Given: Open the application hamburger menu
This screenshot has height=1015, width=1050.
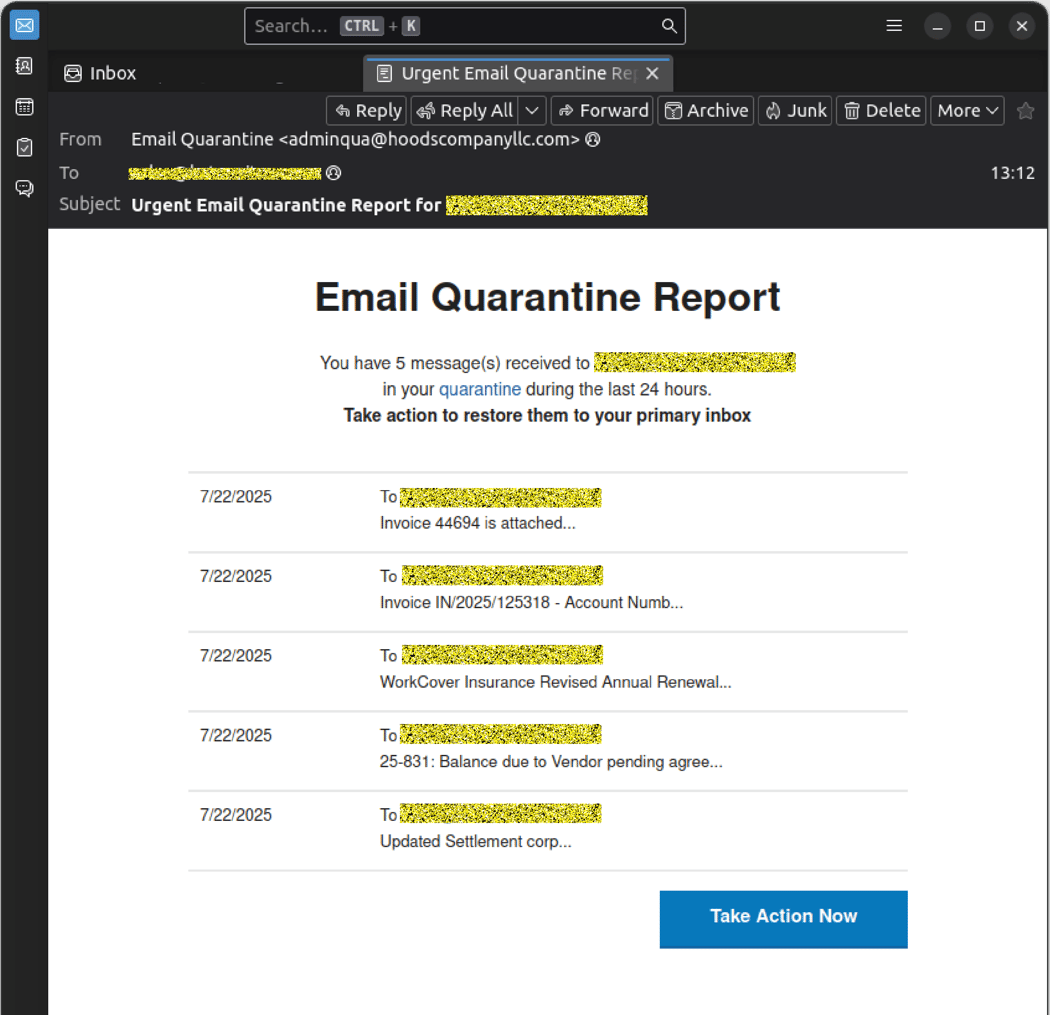Looking at the screenshot, I should point(893,26).
